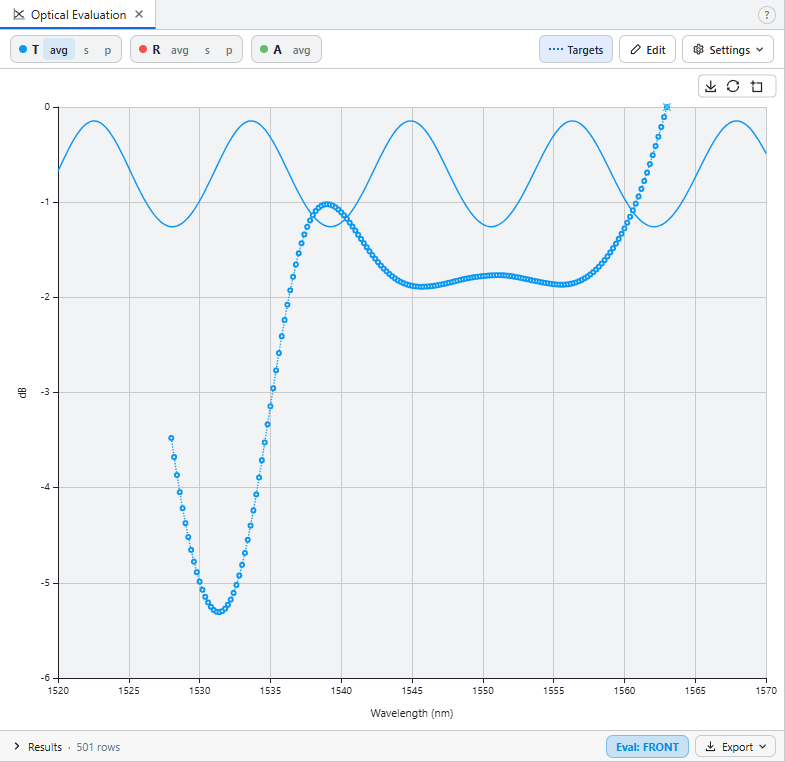Click the T label in legend
The image size is (785, 762).
pos(35,50)
